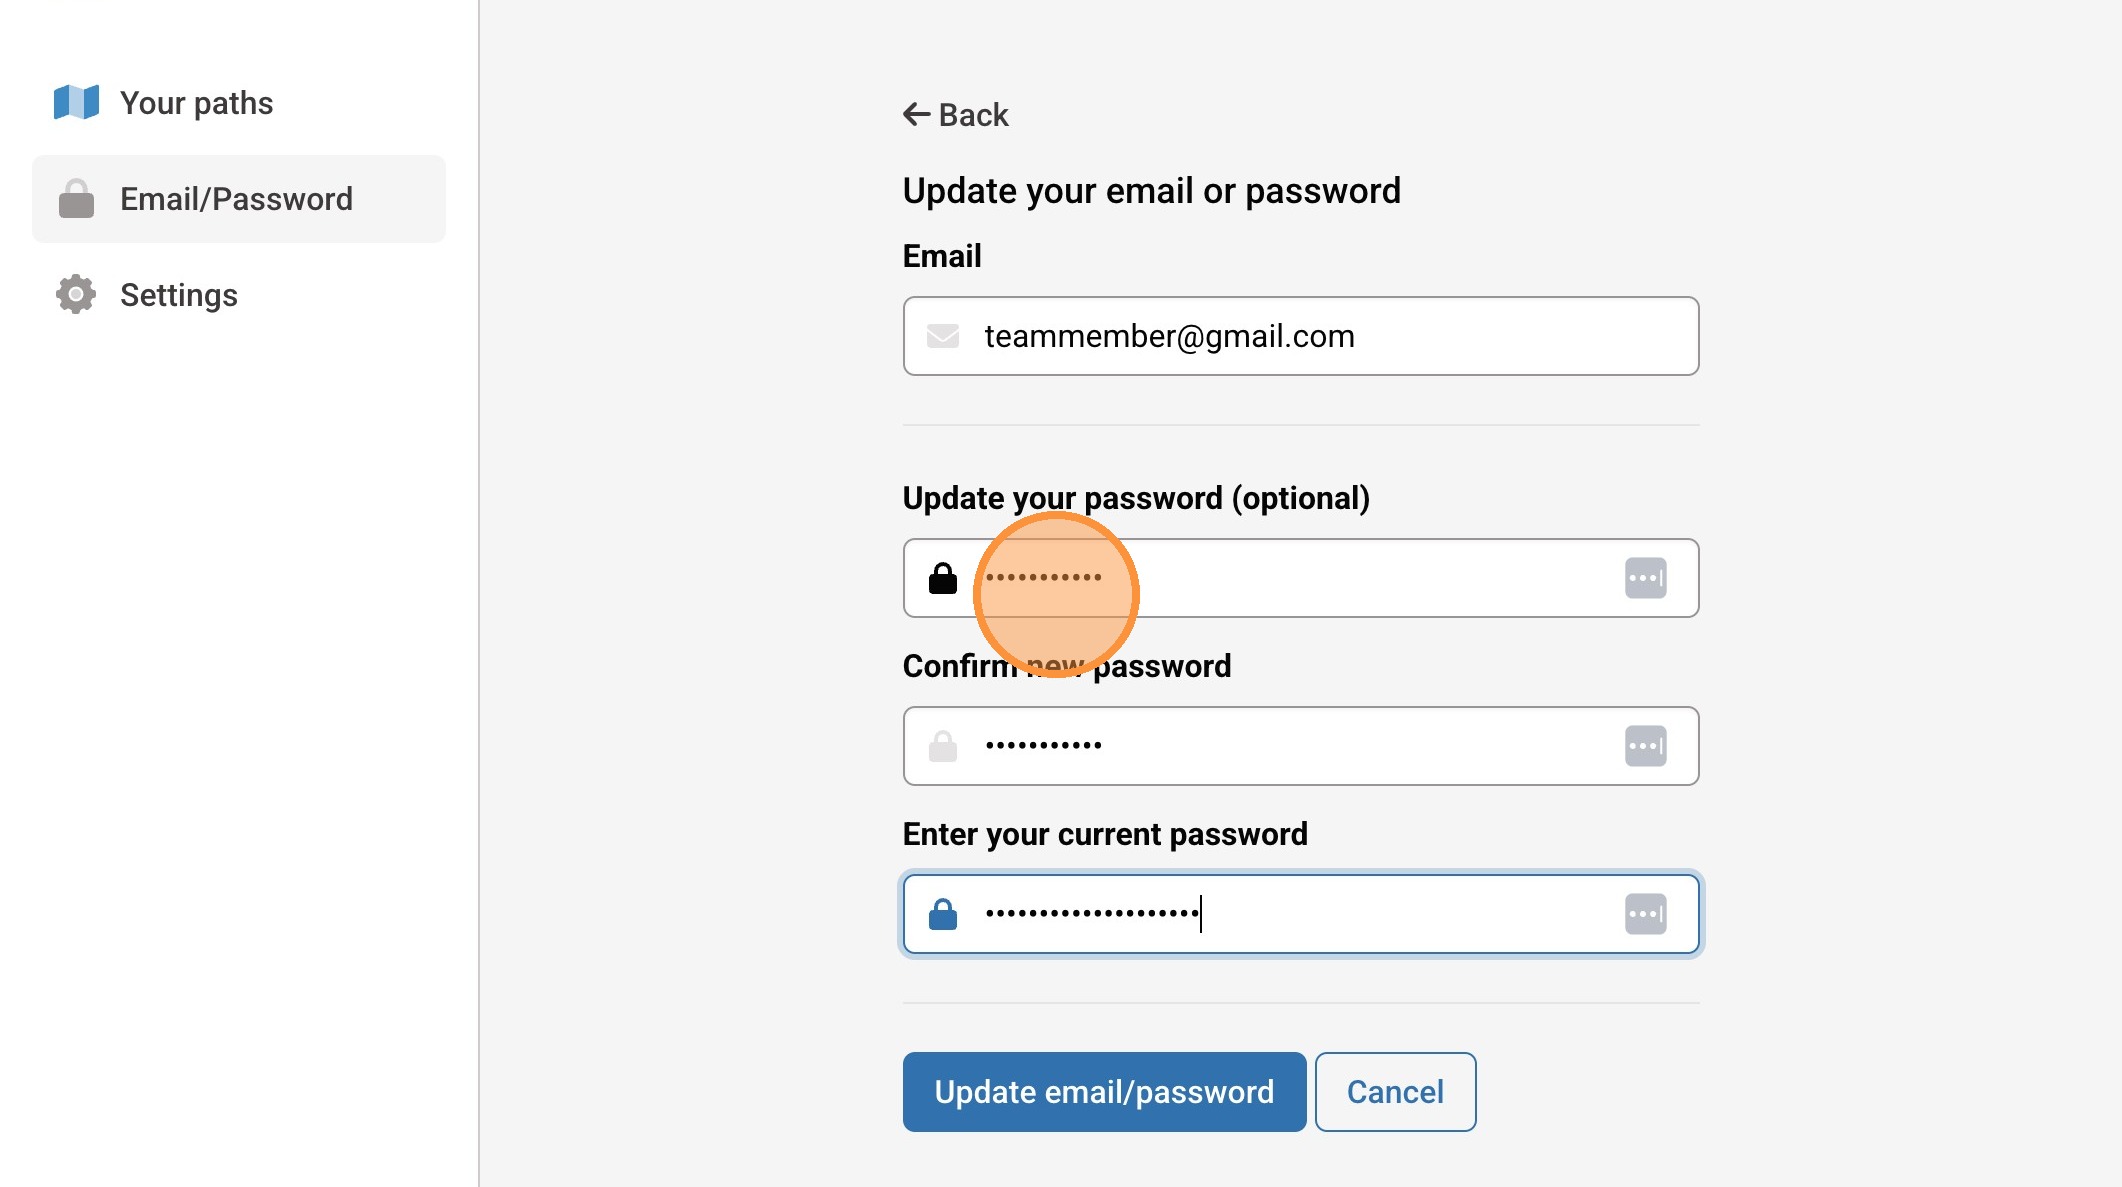2122x1187 pixels.
Task: Focus the Email address input field
Action: 1300,336
